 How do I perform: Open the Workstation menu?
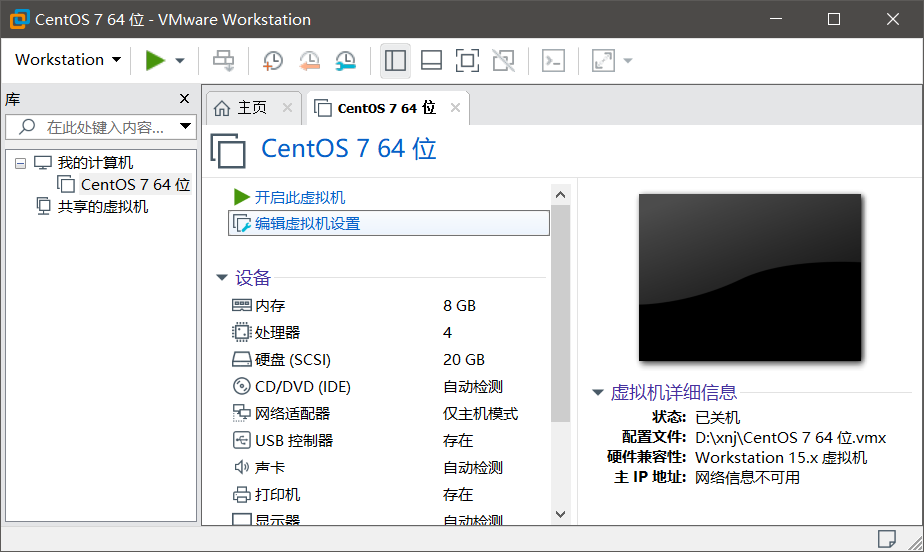click(68, 60)
